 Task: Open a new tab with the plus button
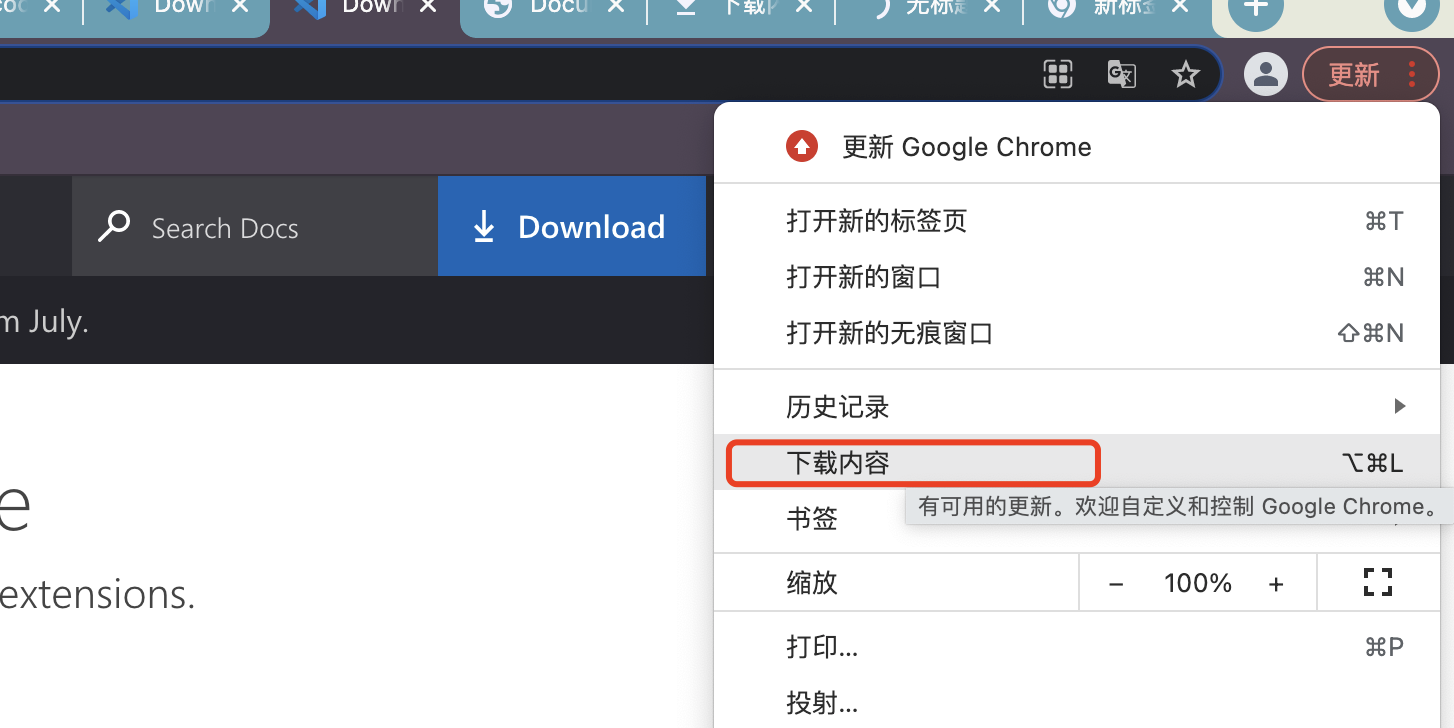click(x=1255, y=10)
